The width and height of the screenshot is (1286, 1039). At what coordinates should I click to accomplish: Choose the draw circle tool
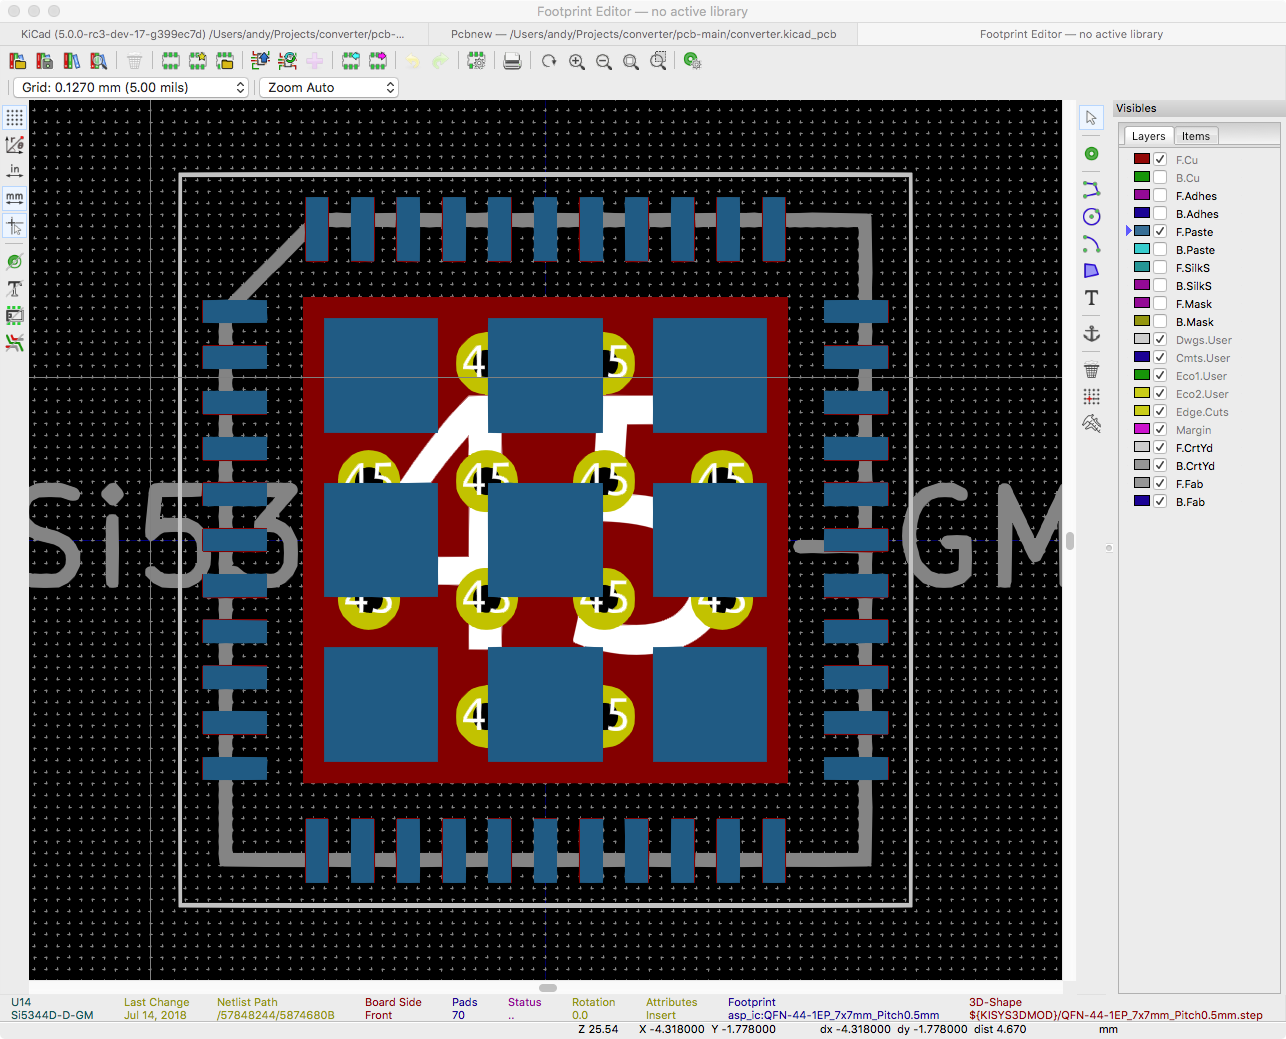pos(1091,217)
